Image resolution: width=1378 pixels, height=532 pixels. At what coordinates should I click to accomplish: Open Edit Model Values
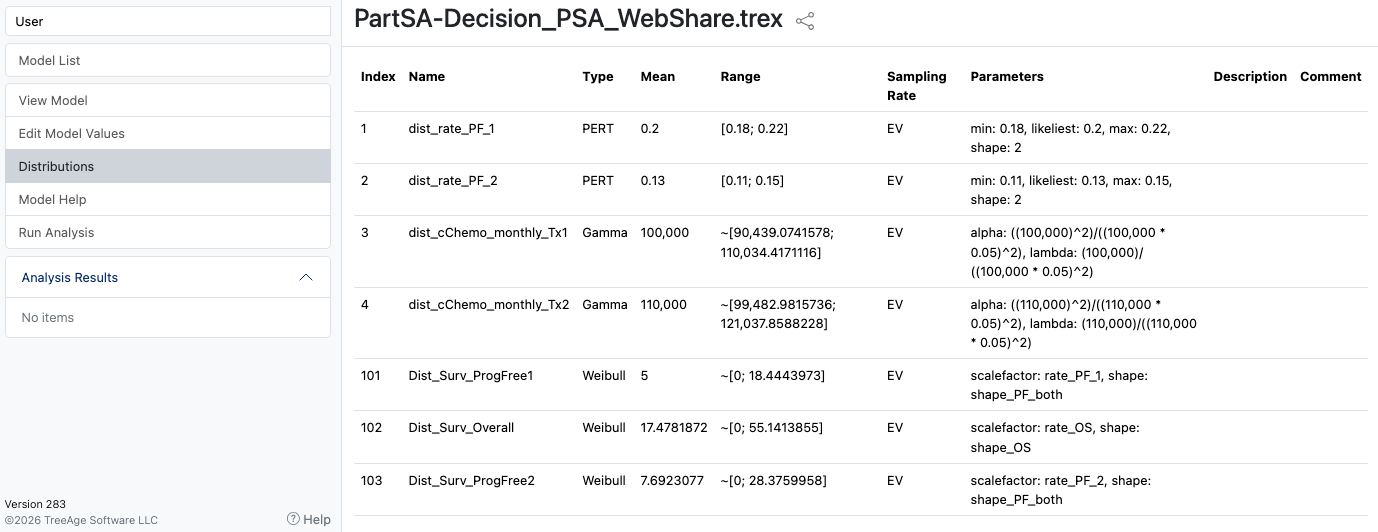168,133
